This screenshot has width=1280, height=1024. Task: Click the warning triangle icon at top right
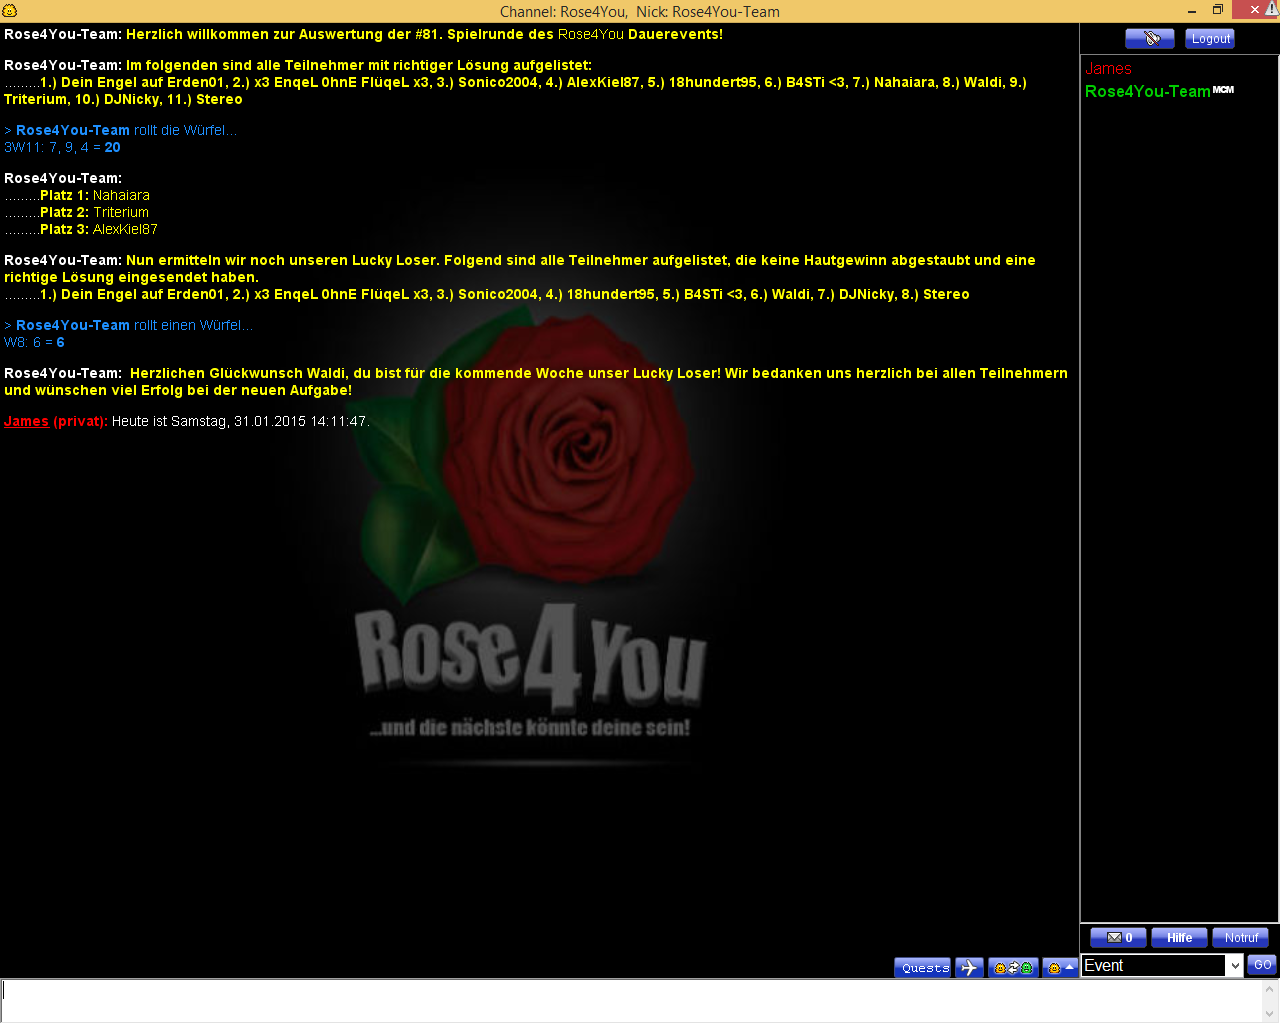point(1272,9)
